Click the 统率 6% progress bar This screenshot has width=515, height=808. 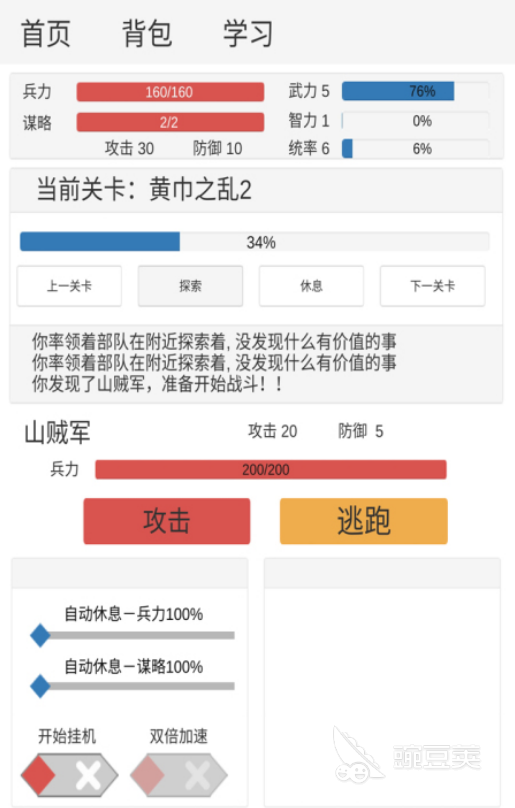pyautogui.click(x=416, y=149)
